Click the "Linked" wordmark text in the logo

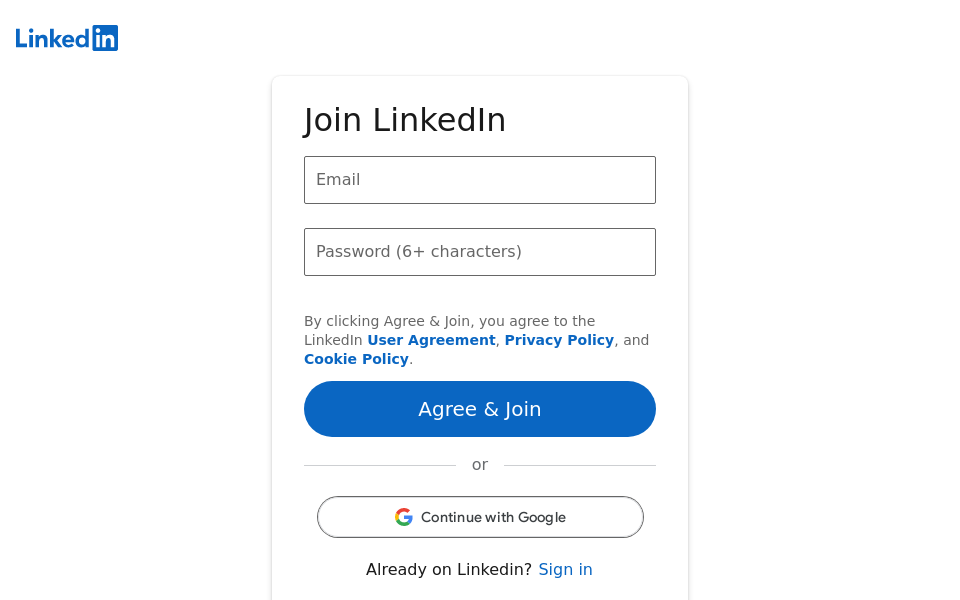pyautogui.click(x=53, y=38)
